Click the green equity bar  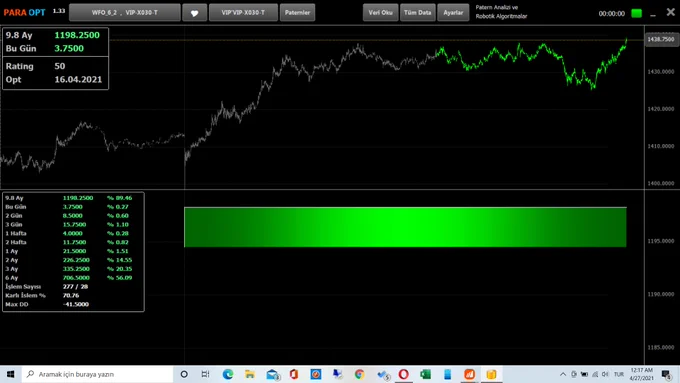coord(405,227)
